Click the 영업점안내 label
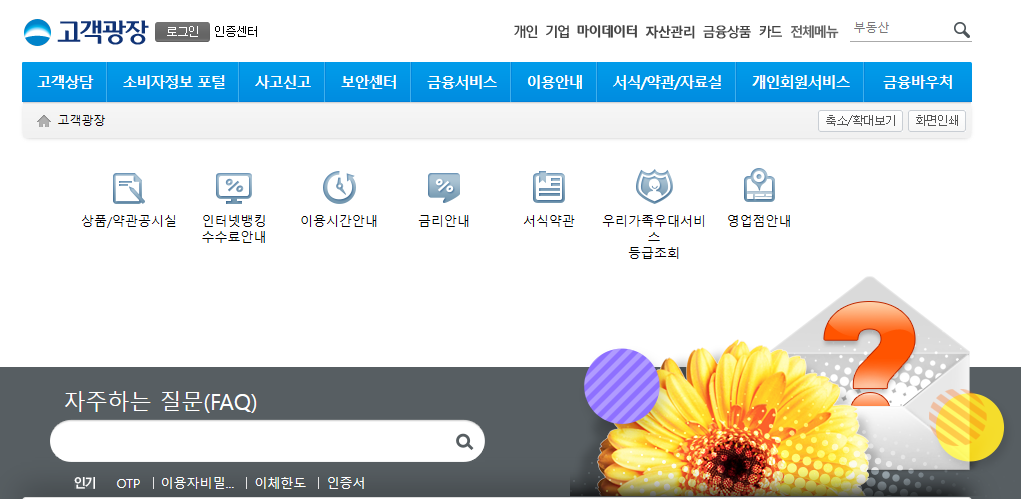This screenshot has height=499, width=1021. (x=759, y=221)
